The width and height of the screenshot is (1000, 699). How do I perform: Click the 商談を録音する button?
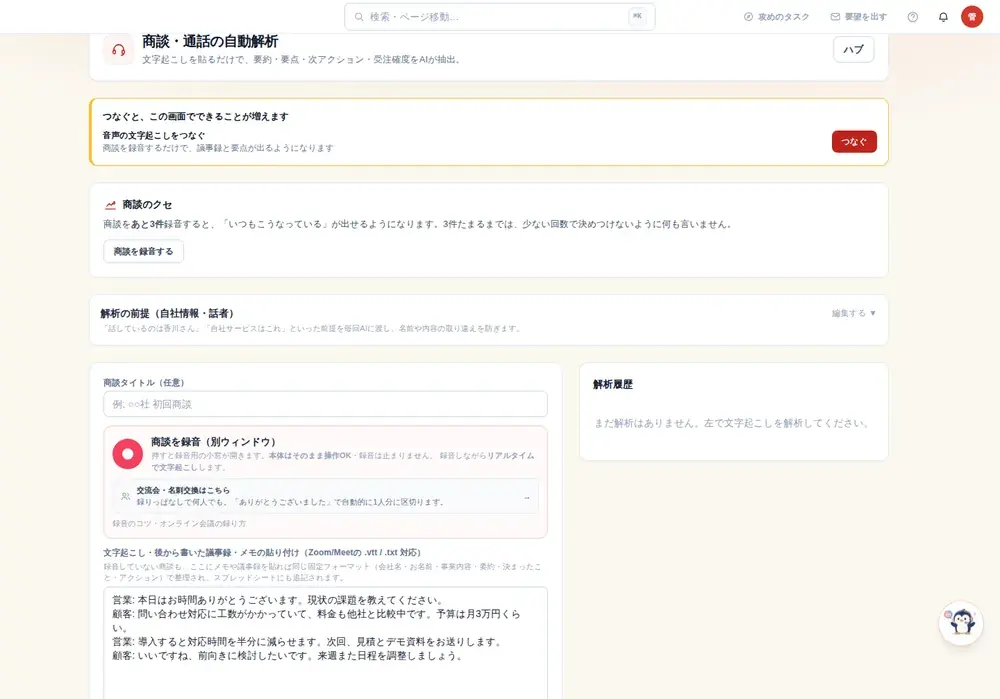(x=143, y=251)
